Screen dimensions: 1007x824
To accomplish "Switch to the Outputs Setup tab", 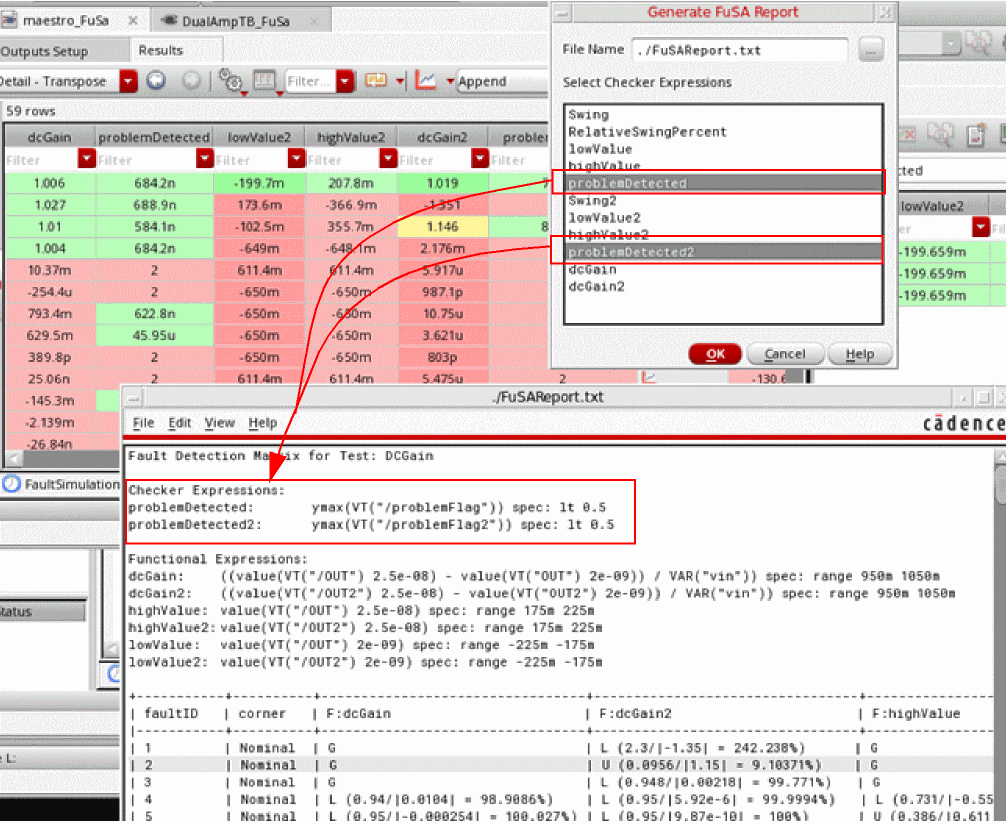I will click(46, 51).
